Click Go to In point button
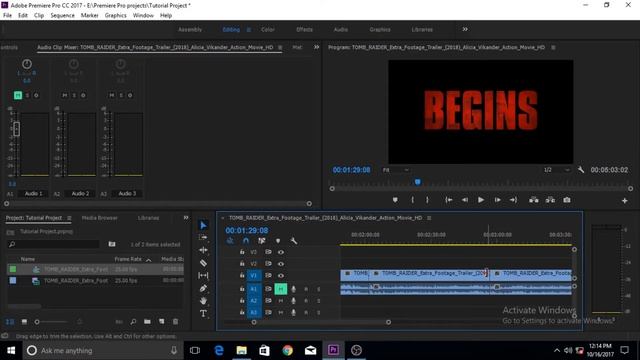This screenshot has height=360, width=640. pos(449,200)
